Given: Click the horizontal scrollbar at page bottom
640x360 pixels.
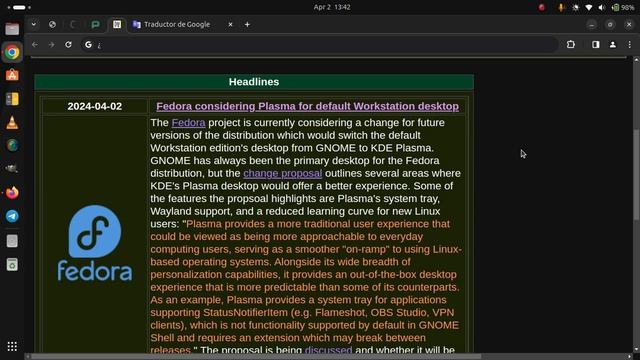Looking at the screenshot, I should tap(256, 356).
